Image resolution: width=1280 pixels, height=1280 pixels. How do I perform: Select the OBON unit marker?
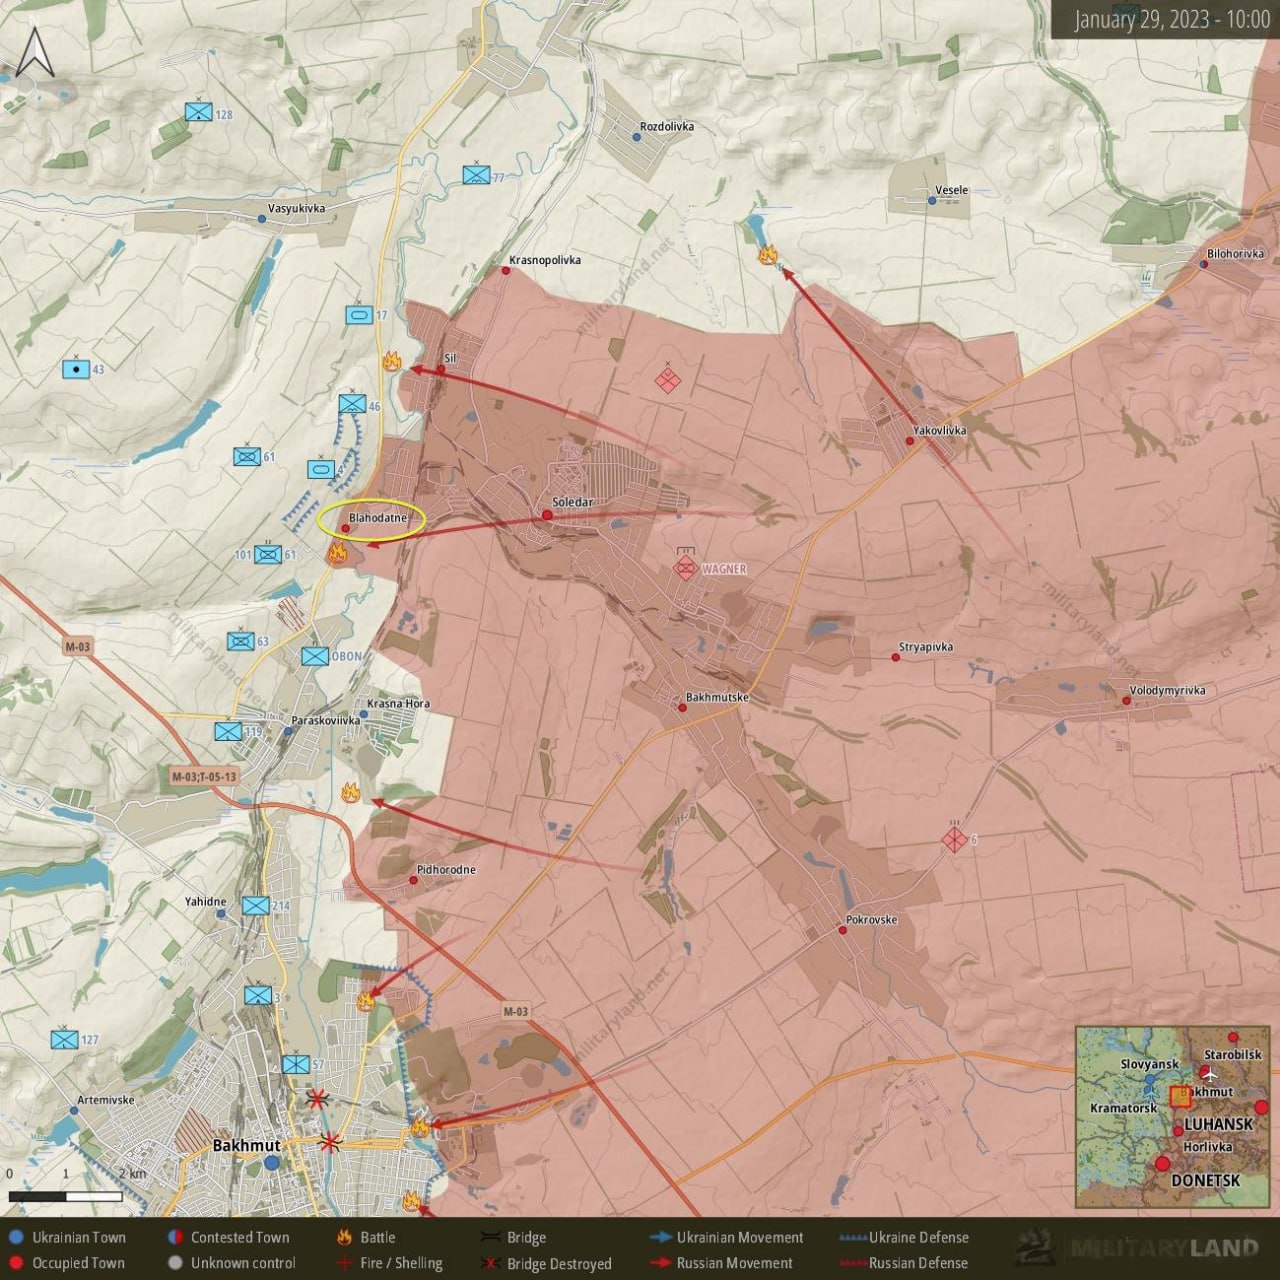click(315, 656)
